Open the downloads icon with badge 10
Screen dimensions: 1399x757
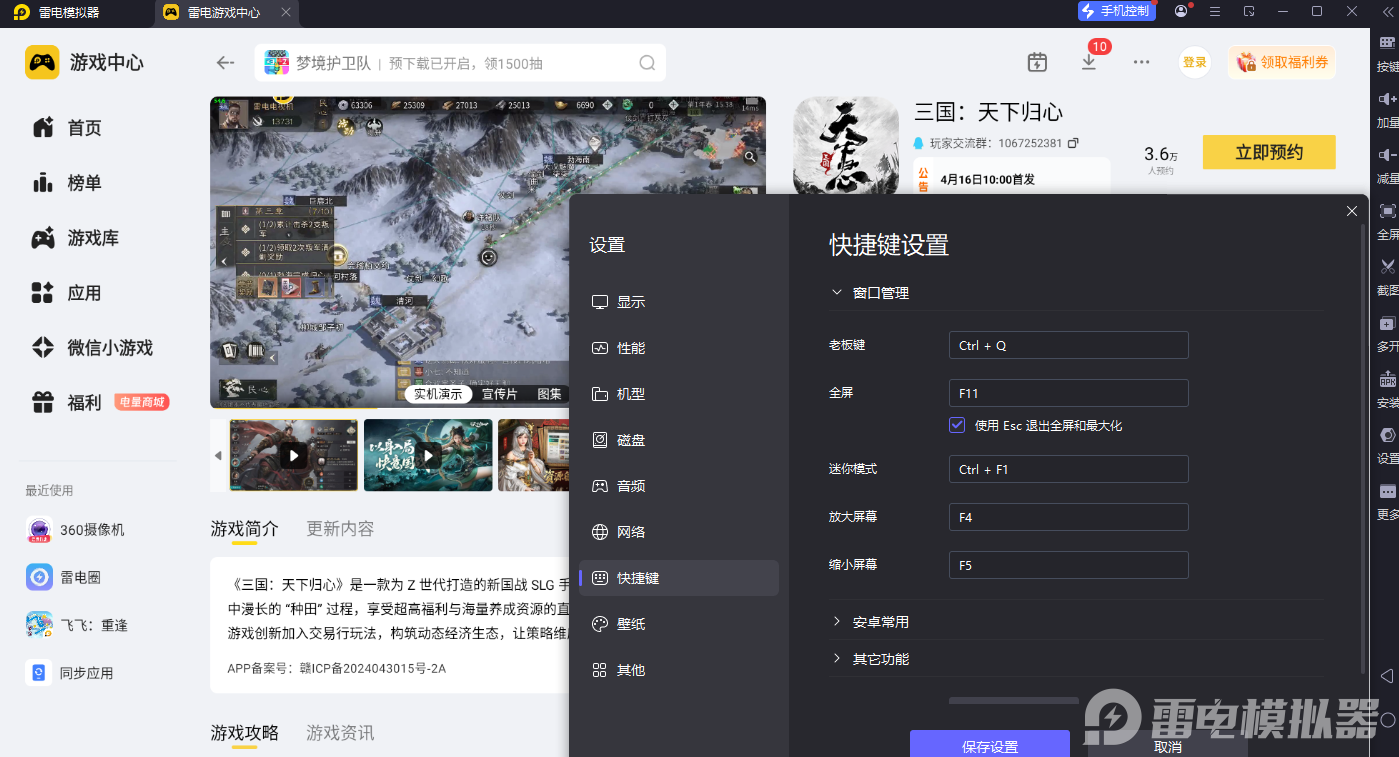[1089, 62]
